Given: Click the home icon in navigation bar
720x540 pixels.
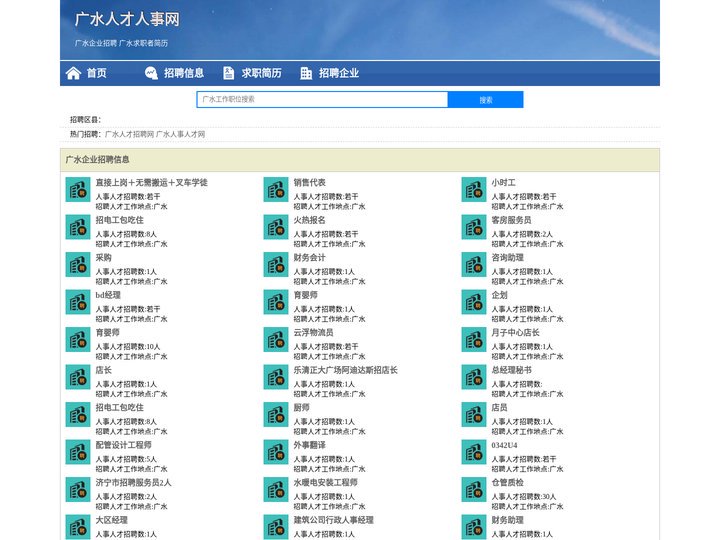Looking at the screenshot, I should 73,73.
